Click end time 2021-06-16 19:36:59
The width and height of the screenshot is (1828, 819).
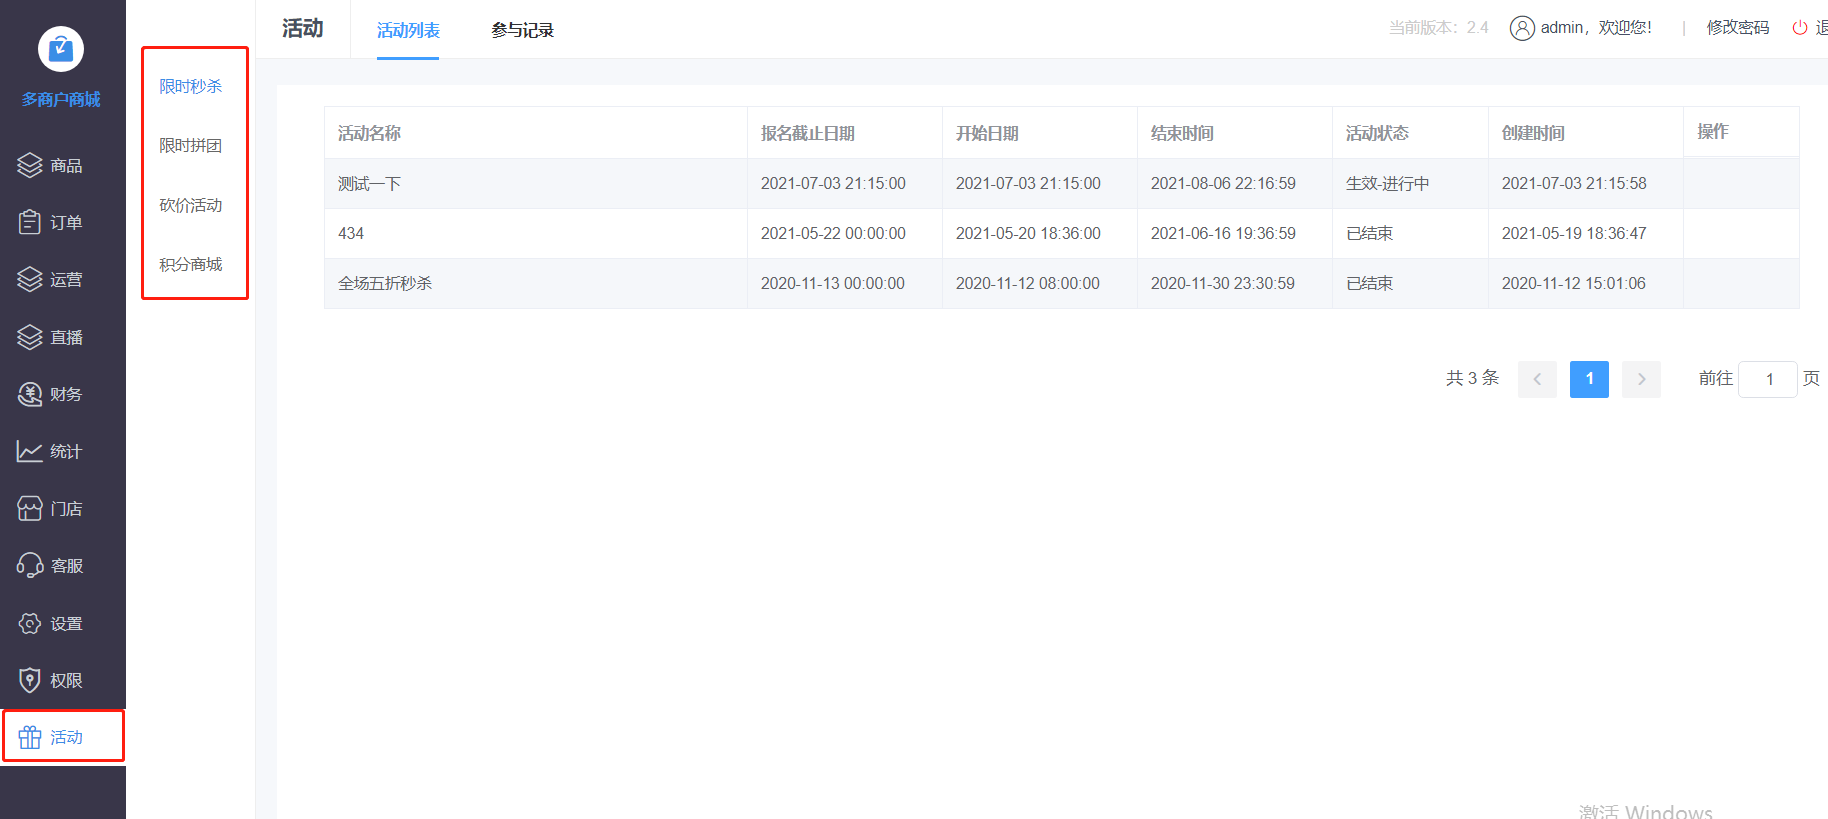coord(1223,233)
